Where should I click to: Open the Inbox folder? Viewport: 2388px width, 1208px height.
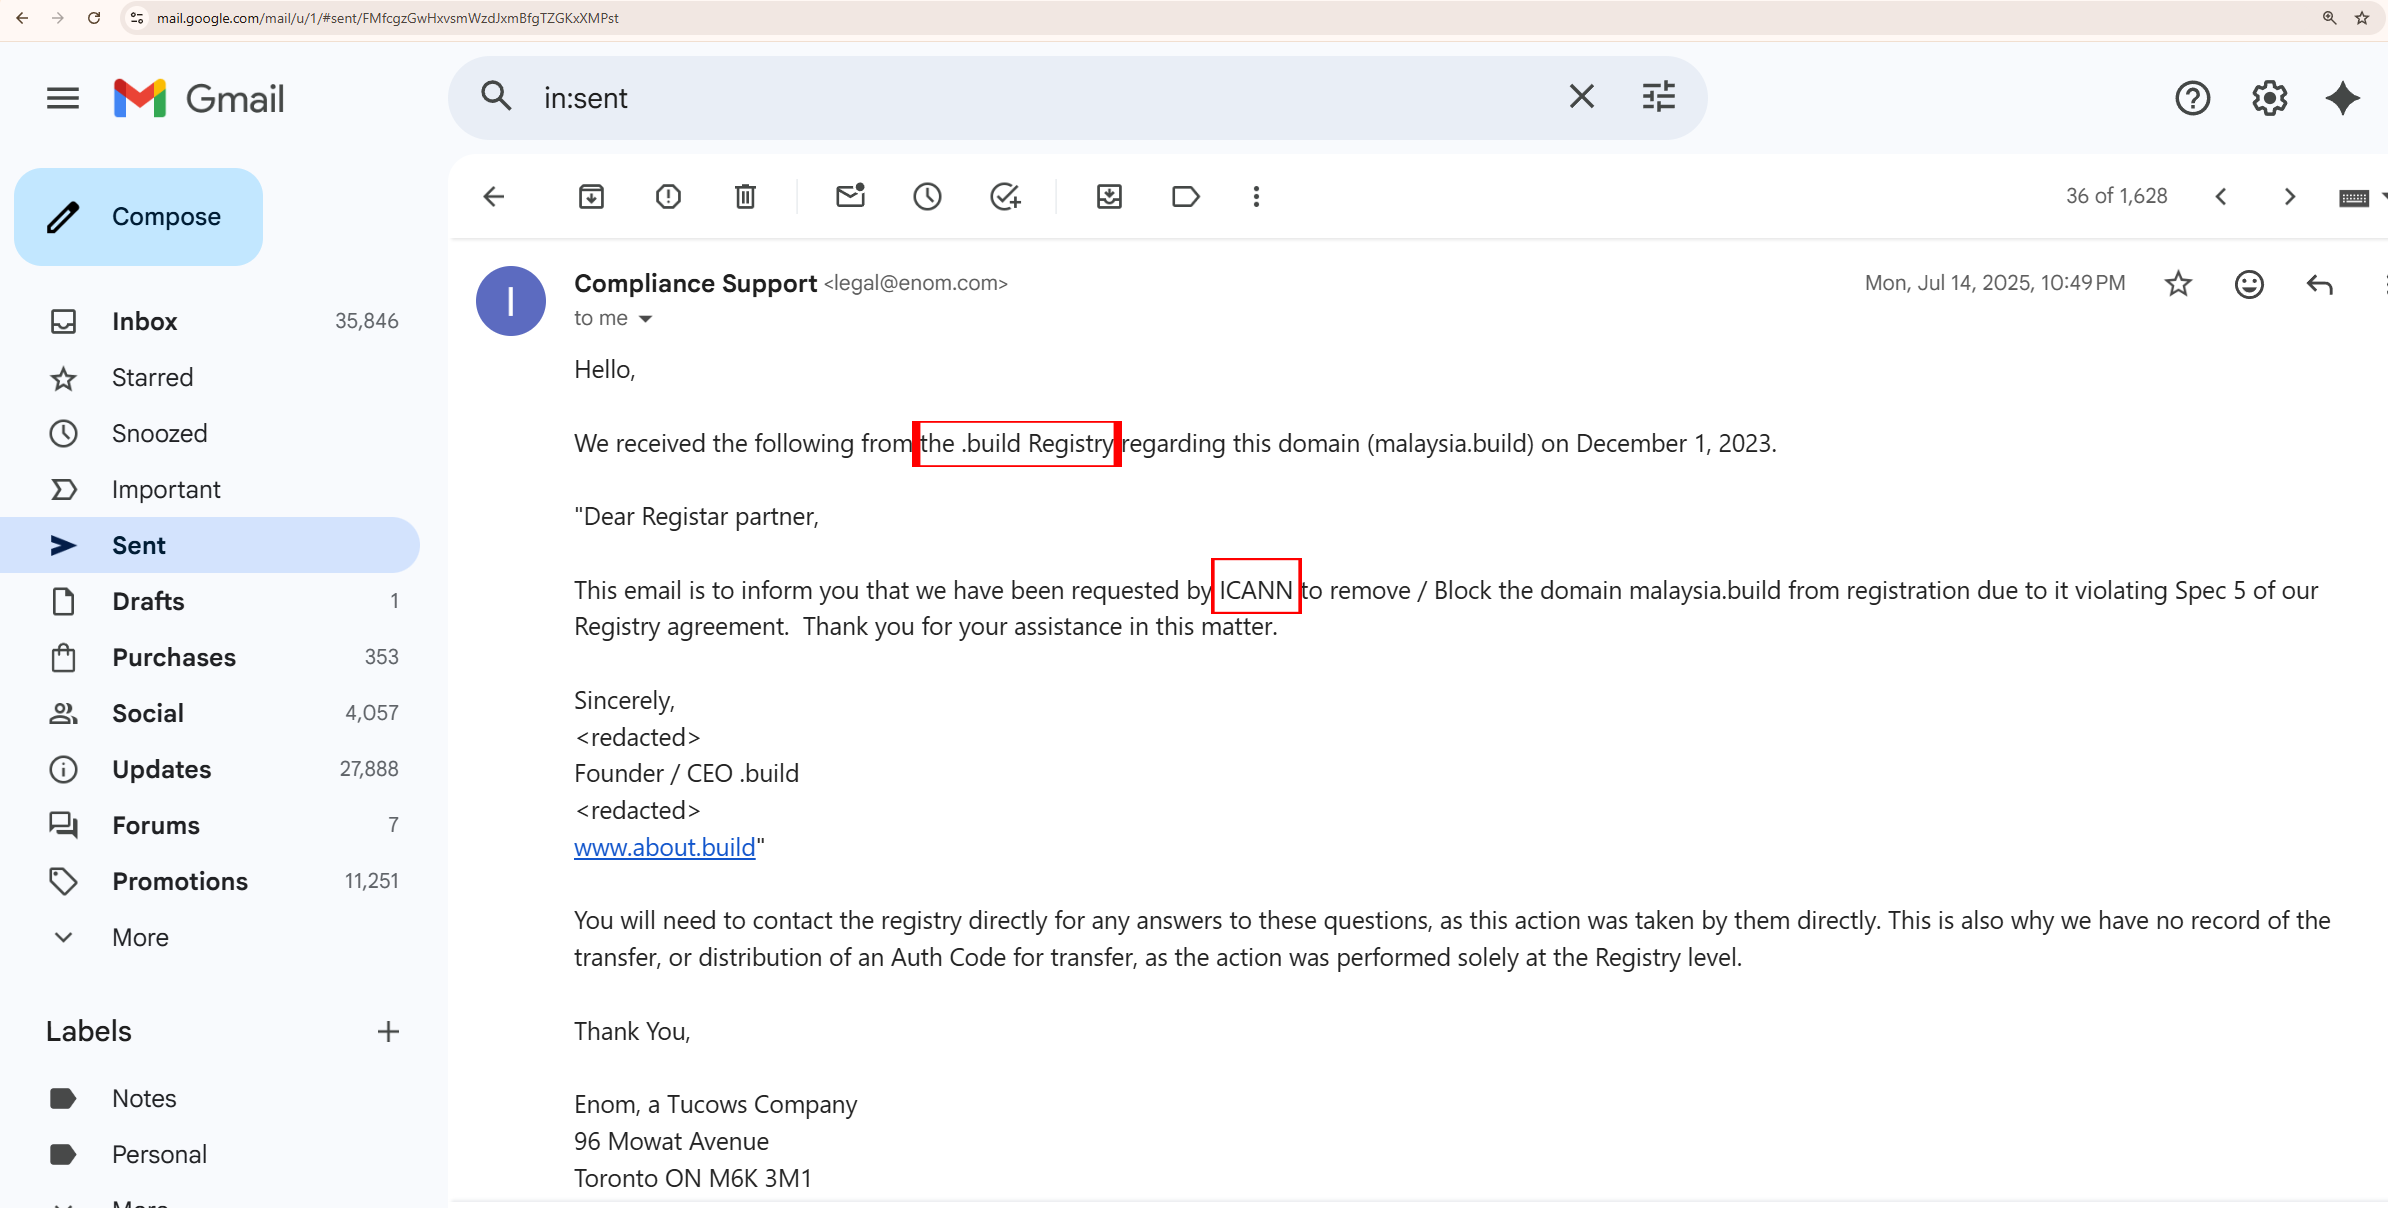(210, 321)
